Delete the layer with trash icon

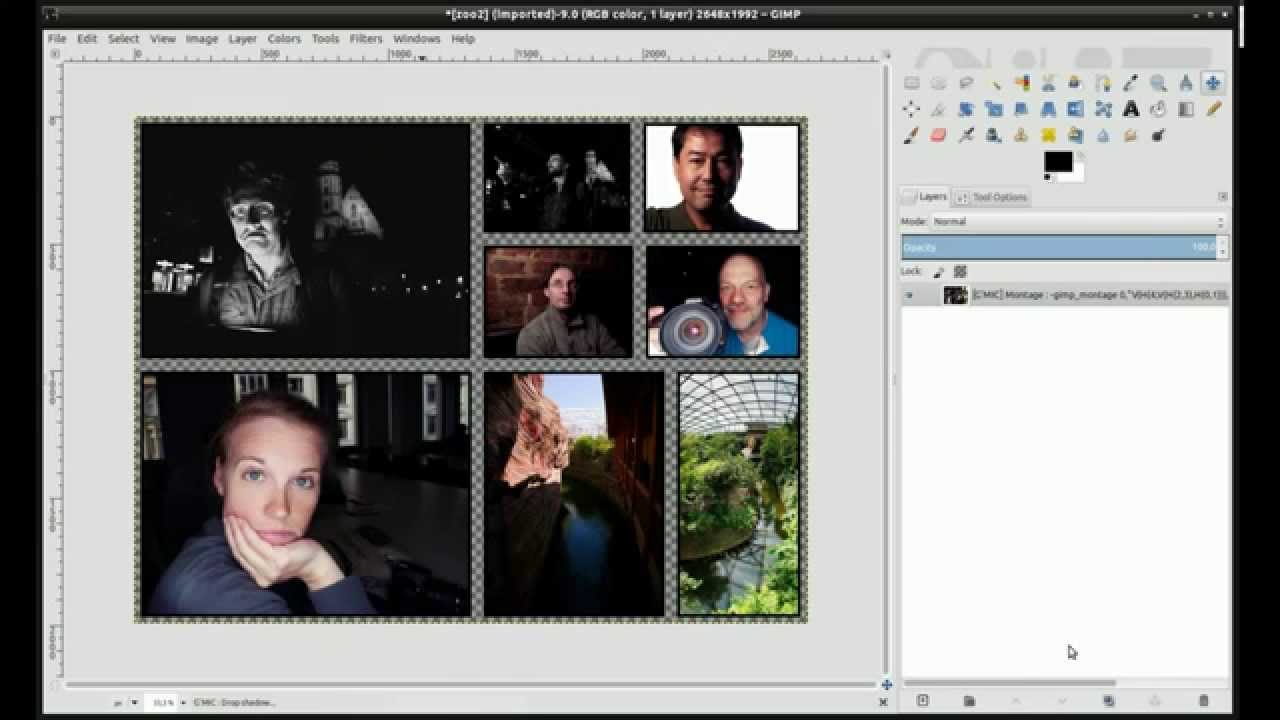[x=1204, y=701]
